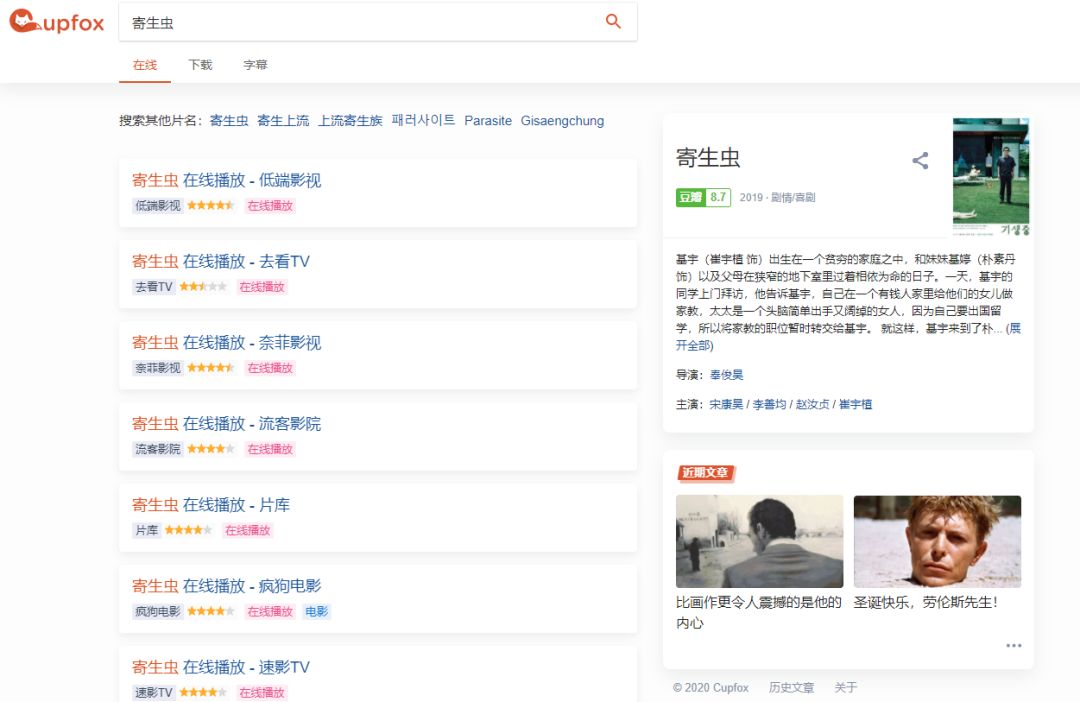Search alternate title Gisaengchung

tap(562, 121)
